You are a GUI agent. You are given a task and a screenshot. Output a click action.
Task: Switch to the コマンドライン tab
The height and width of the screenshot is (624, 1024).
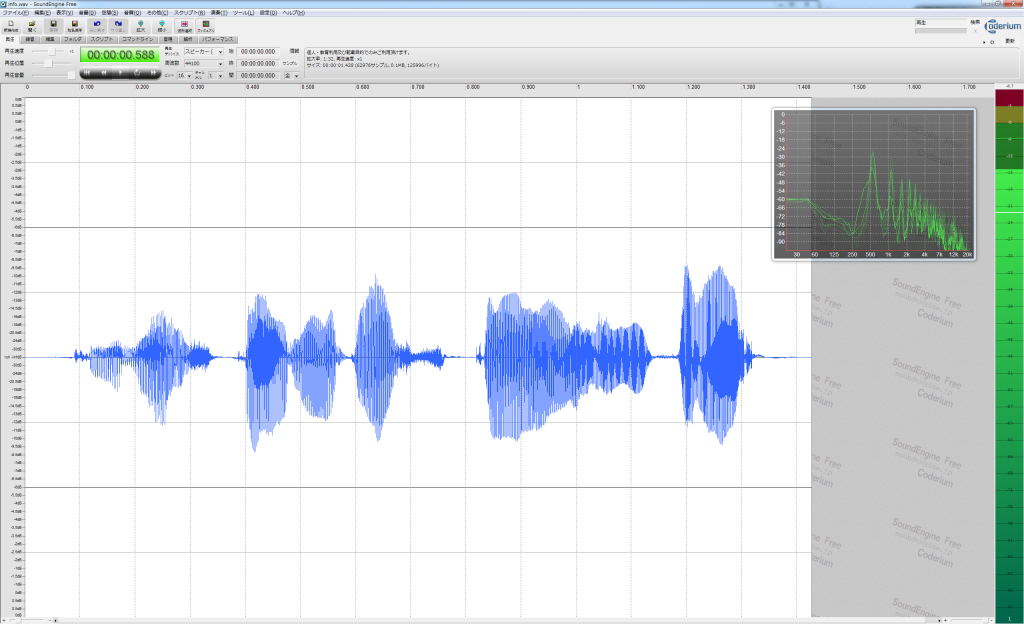[x=138, y=39]
